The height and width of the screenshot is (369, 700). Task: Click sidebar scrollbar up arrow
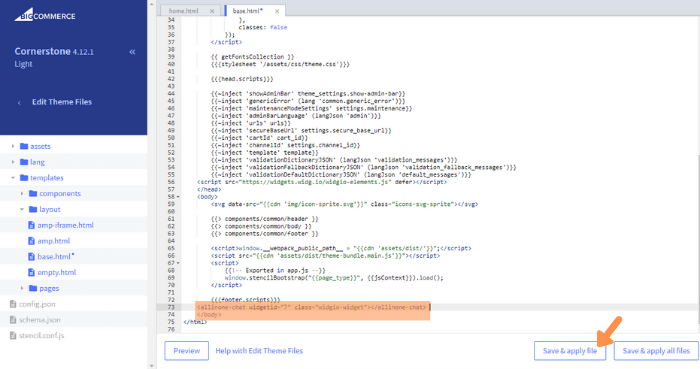(x=152, y=4)
